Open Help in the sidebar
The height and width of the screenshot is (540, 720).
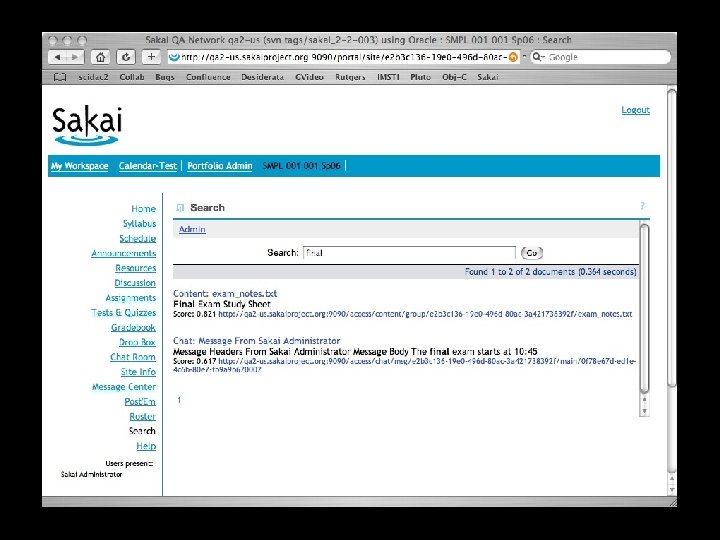(146, 446)
